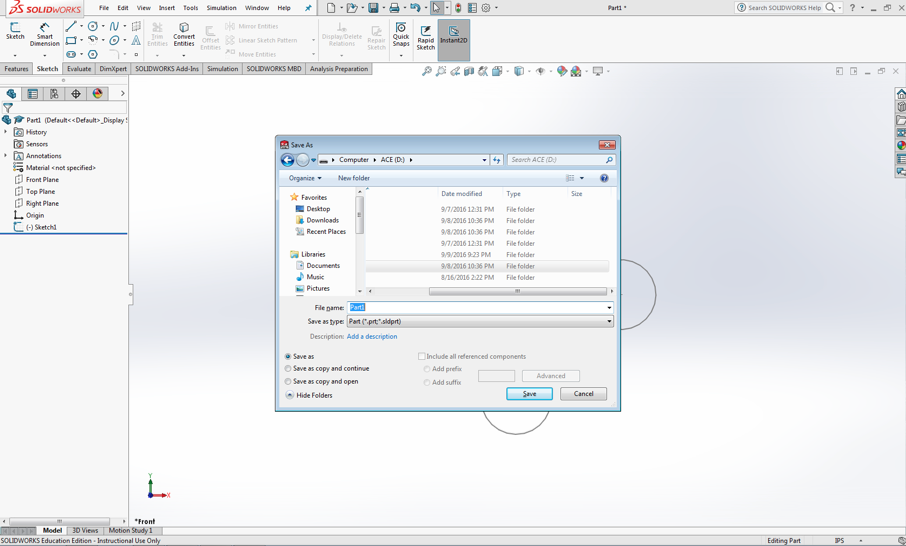Click the Options gear icon

486,8
